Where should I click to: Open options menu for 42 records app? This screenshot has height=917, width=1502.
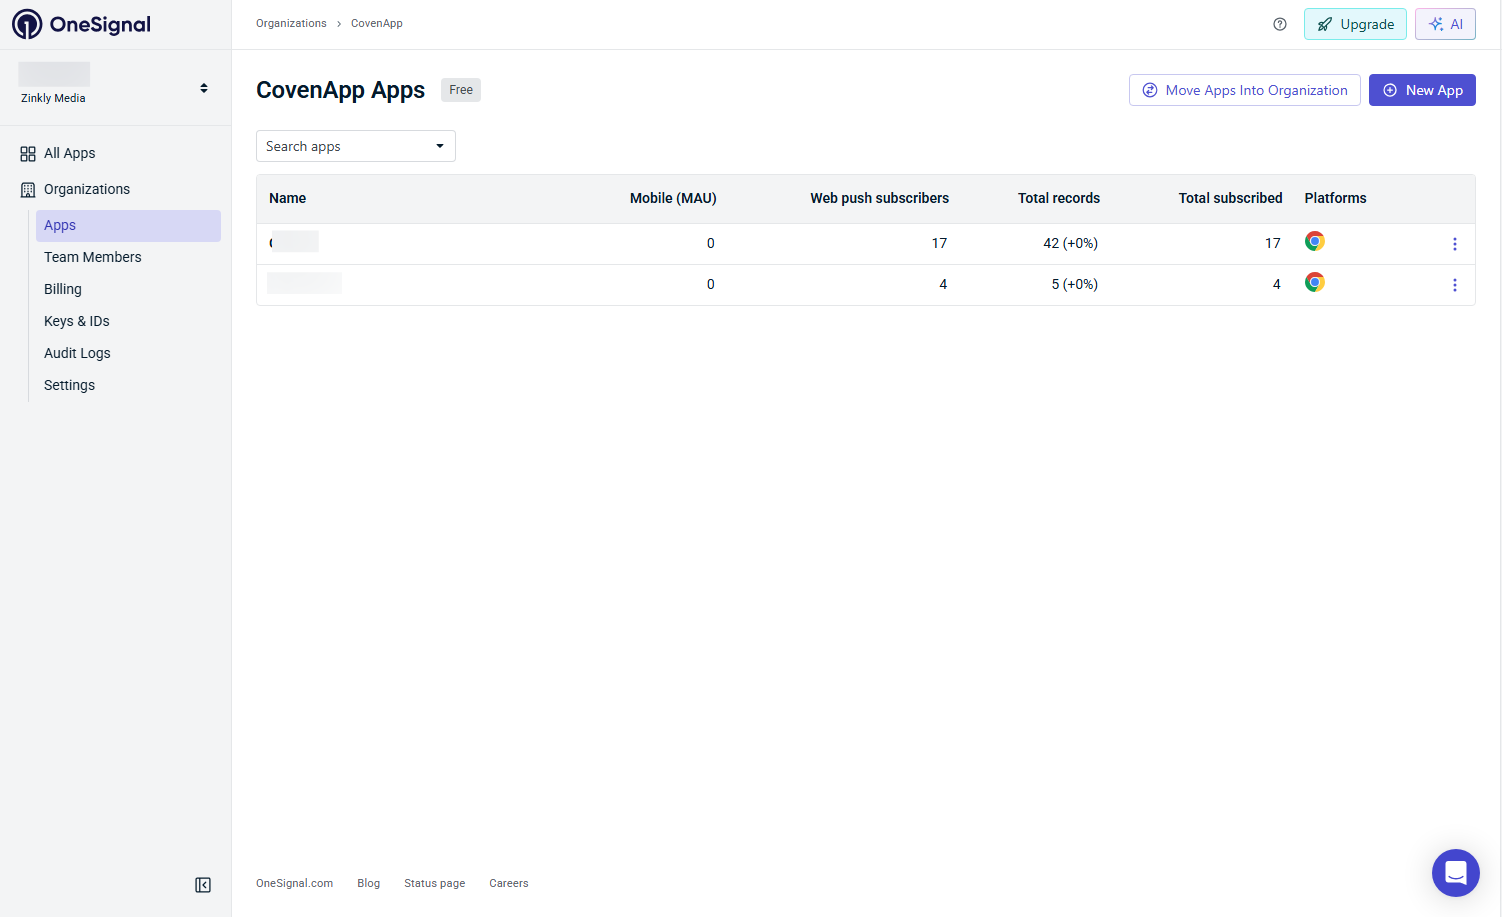click(1455, 244)
